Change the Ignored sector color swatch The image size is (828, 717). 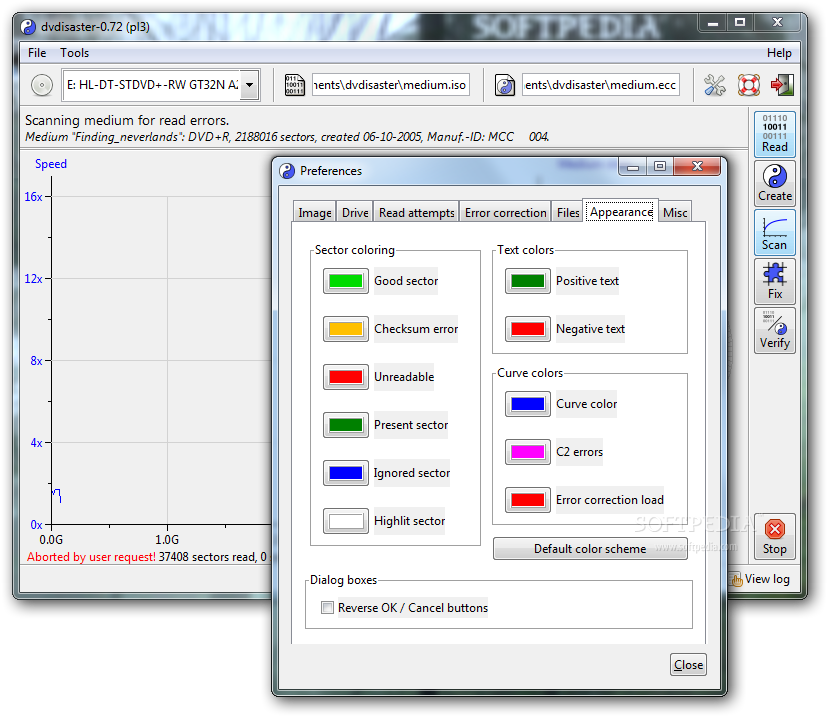coord(346,473)
